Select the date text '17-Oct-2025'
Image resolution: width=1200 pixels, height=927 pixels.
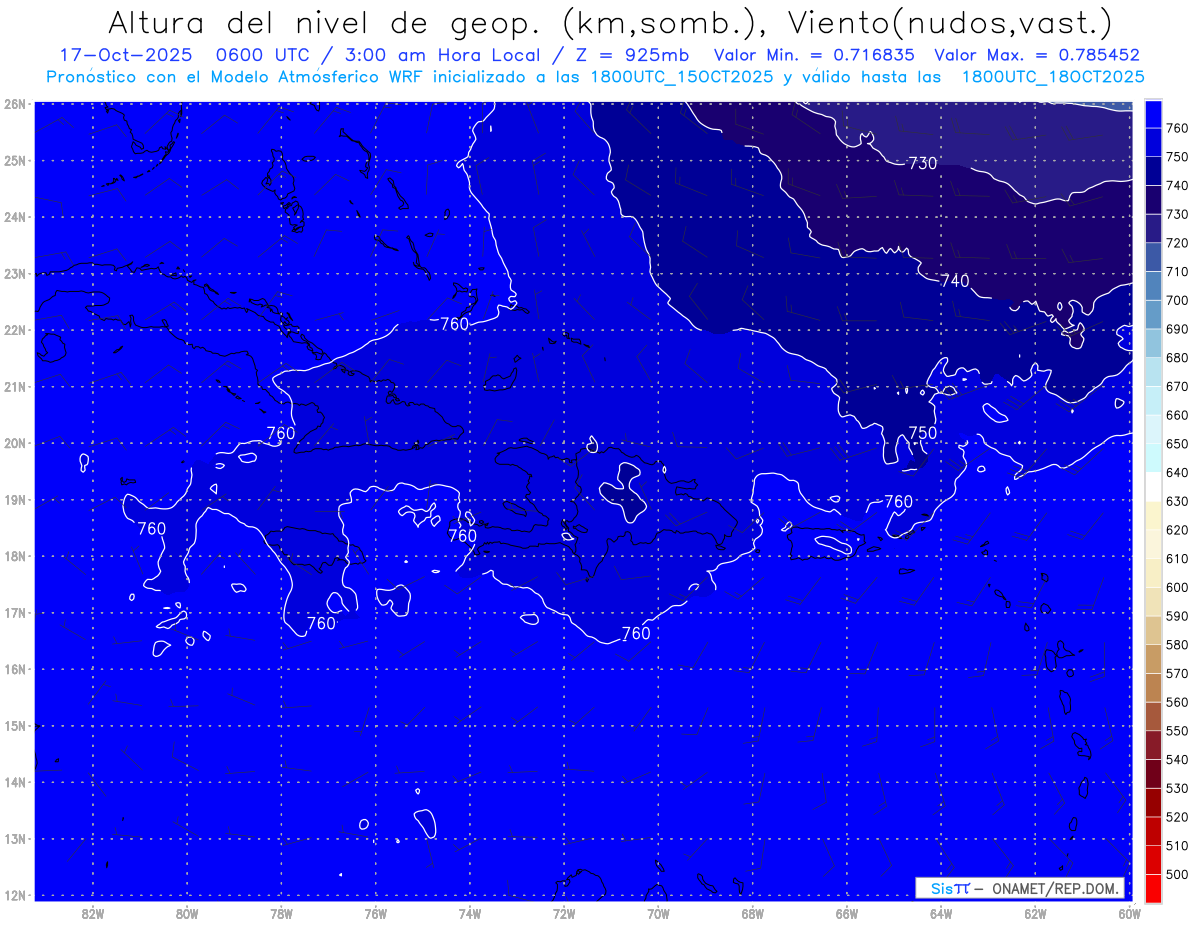[x=125, y=55]
